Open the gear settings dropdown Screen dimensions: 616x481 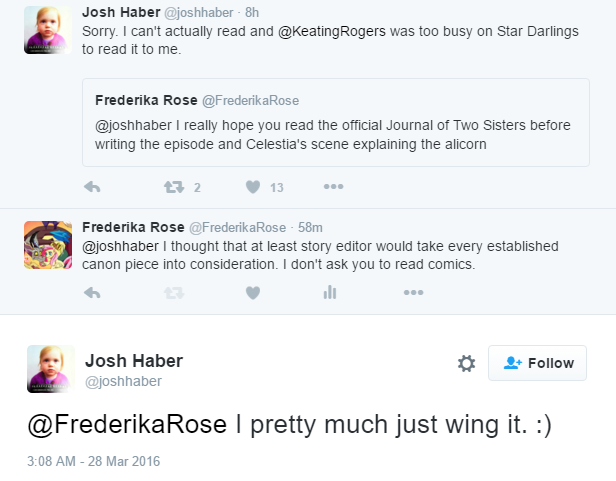[x=466, y=363]
